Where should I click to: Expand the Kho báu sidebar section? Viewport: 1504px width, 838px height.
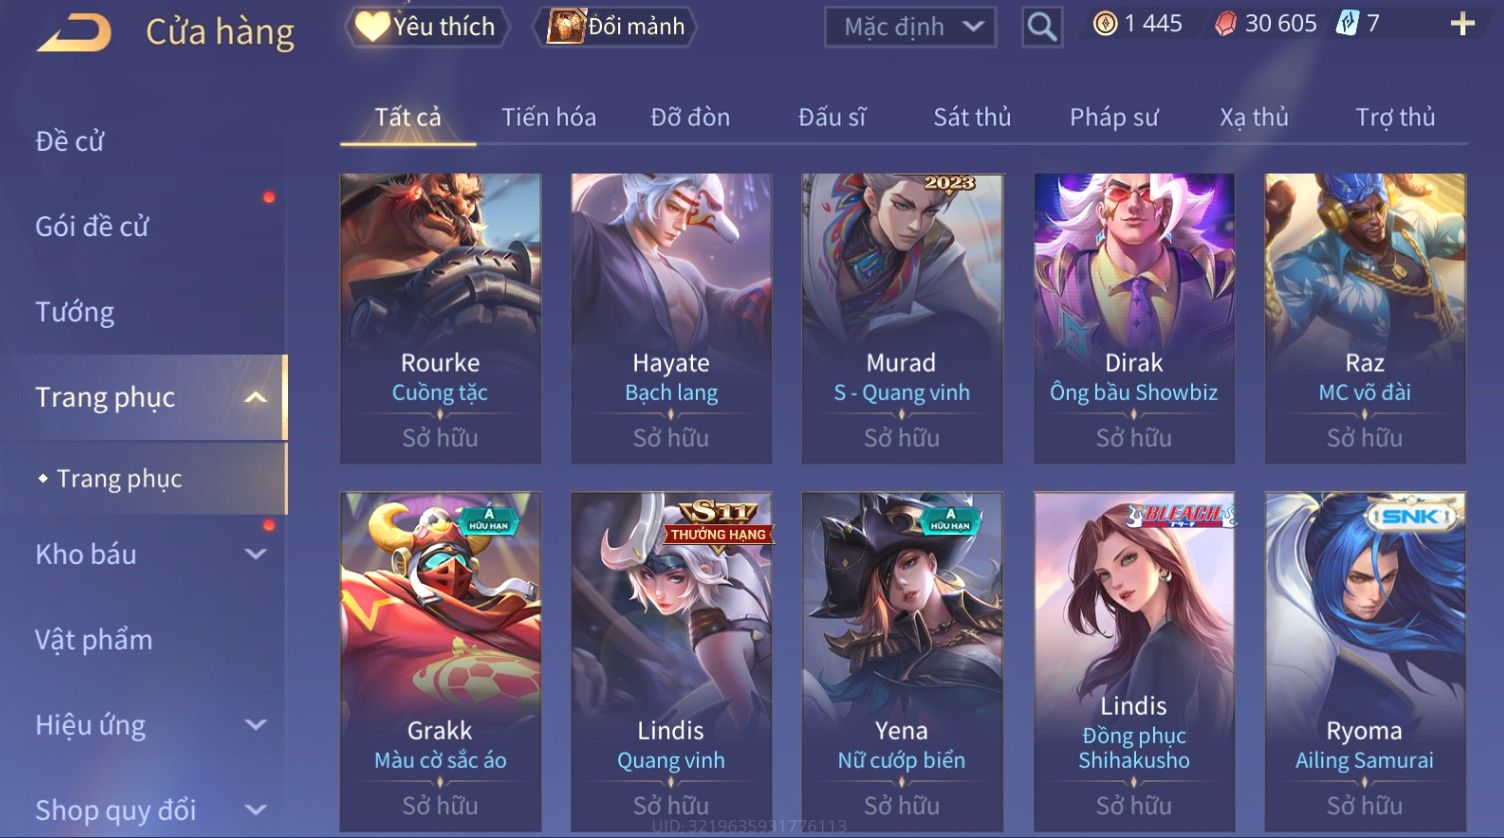pos(256,554)
